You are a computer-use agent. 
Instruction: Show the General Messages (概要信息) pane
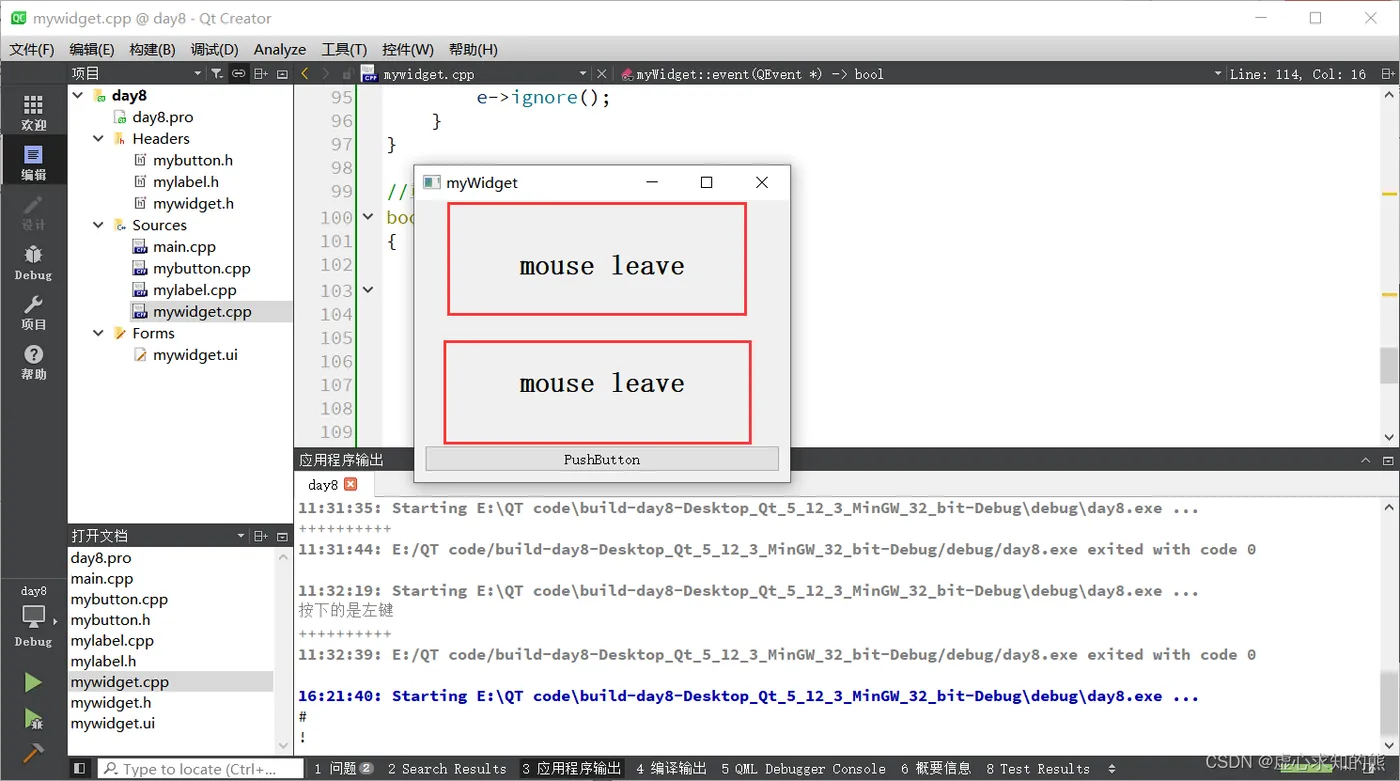tap(935, 768)
